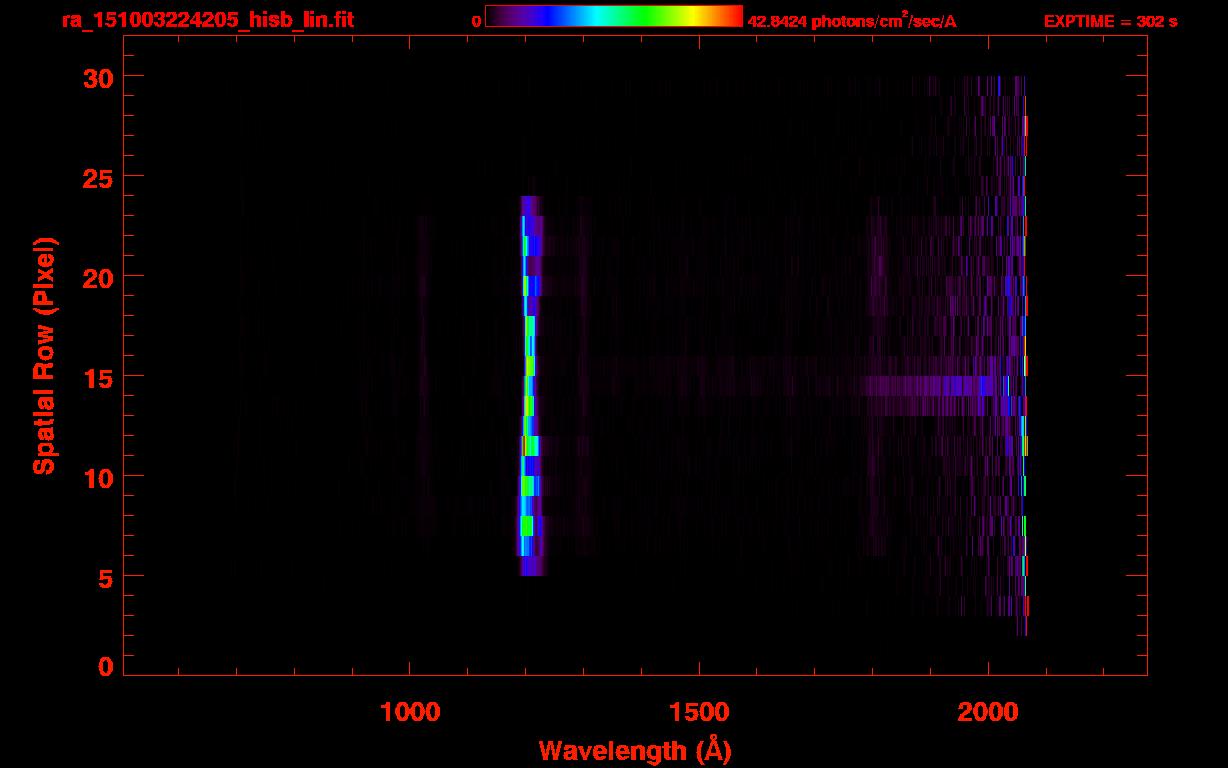Screen dimensions: 1228x768
Task: Click the Spatial Row (Pixel) axis title
Action: click(44, 356)
